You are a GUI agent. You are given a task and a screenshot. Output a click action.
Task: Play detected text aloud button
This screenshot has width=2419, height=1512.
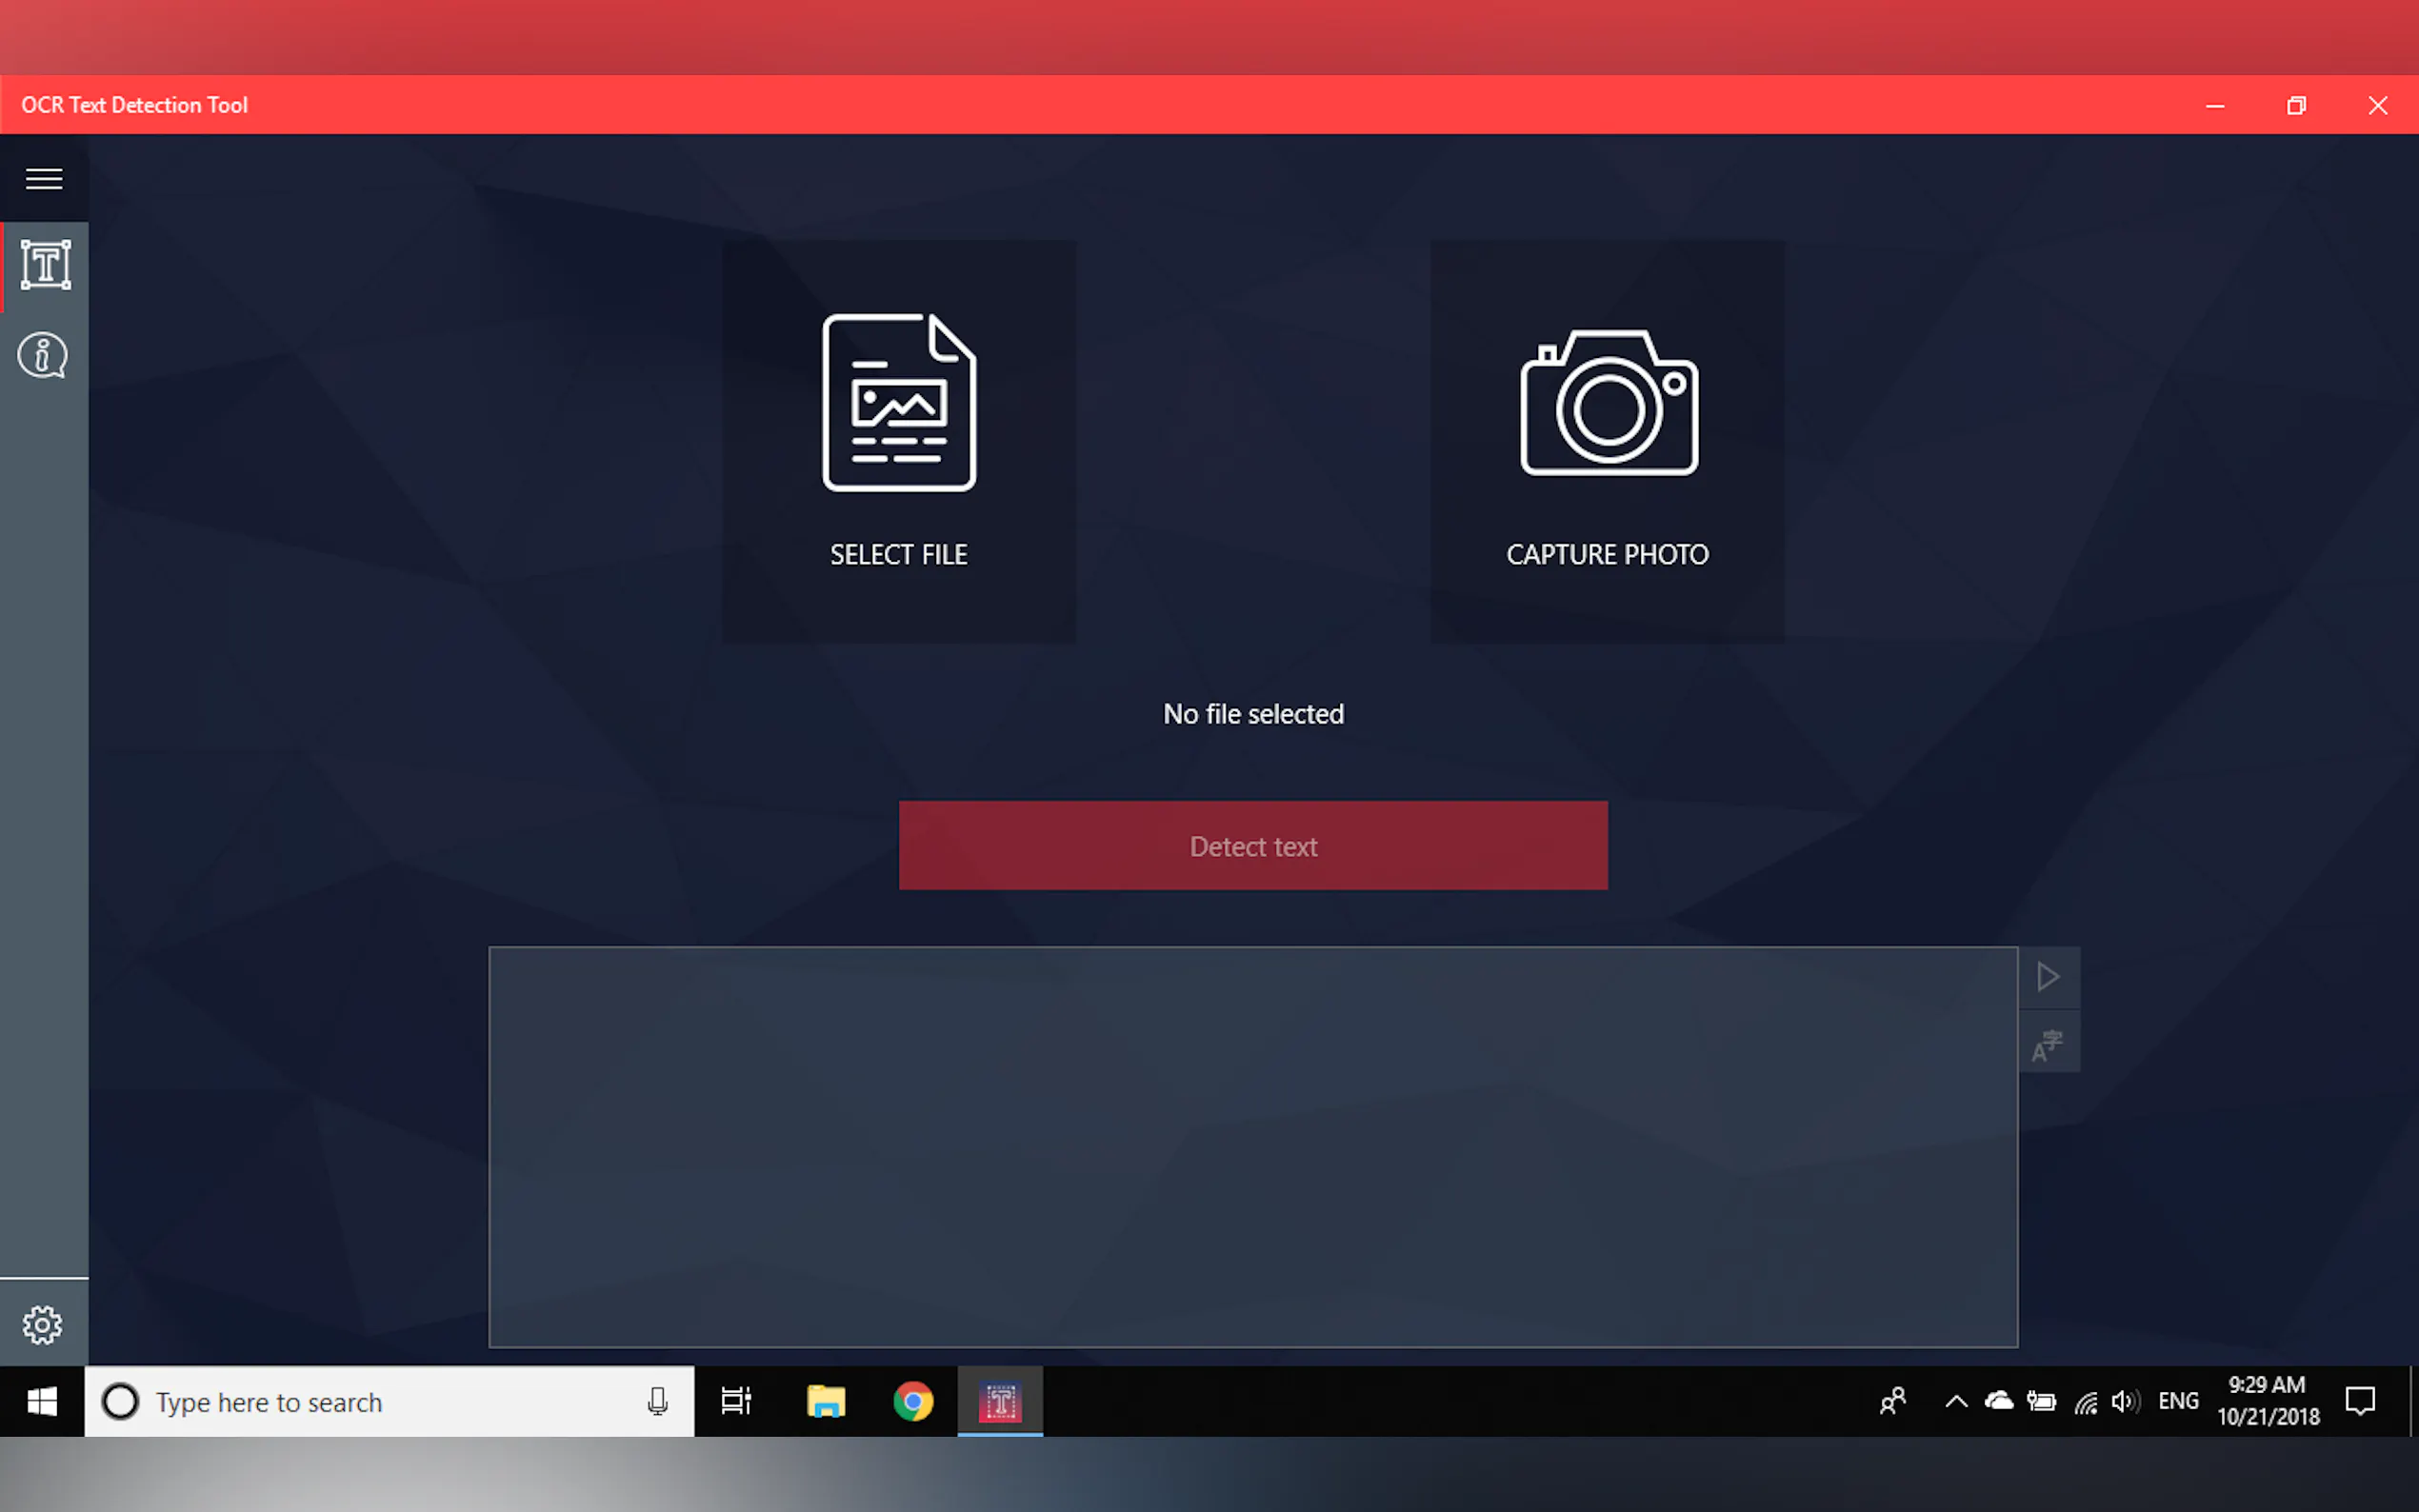click(x=2048, y=977)
